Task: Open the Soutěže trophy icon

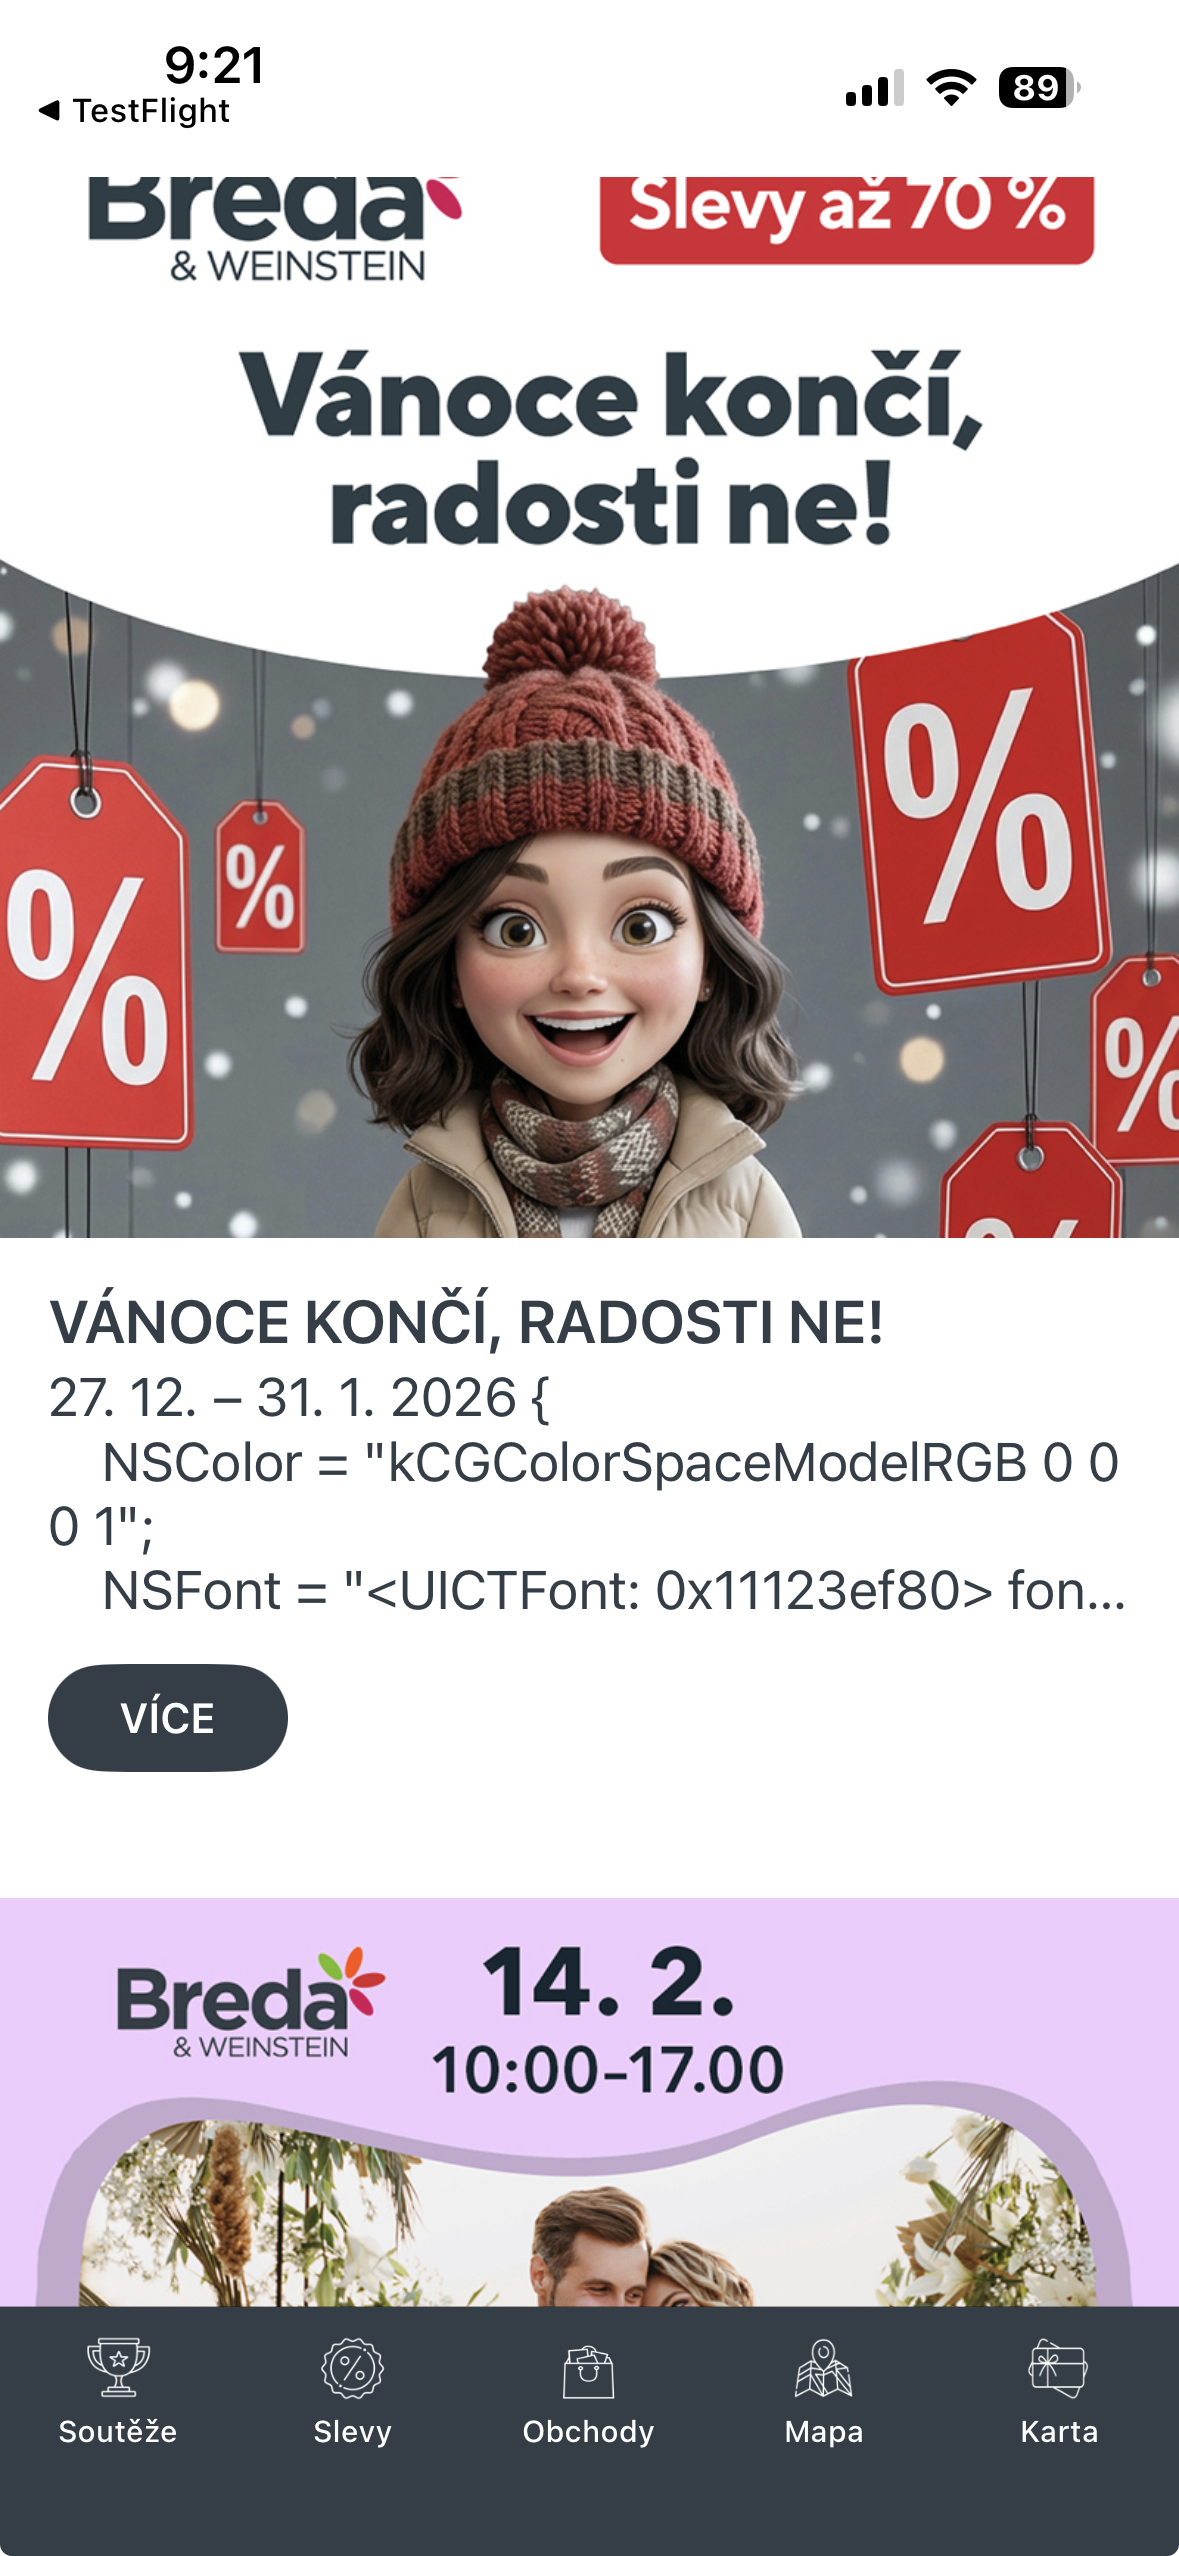Action: pos(118,2367)
